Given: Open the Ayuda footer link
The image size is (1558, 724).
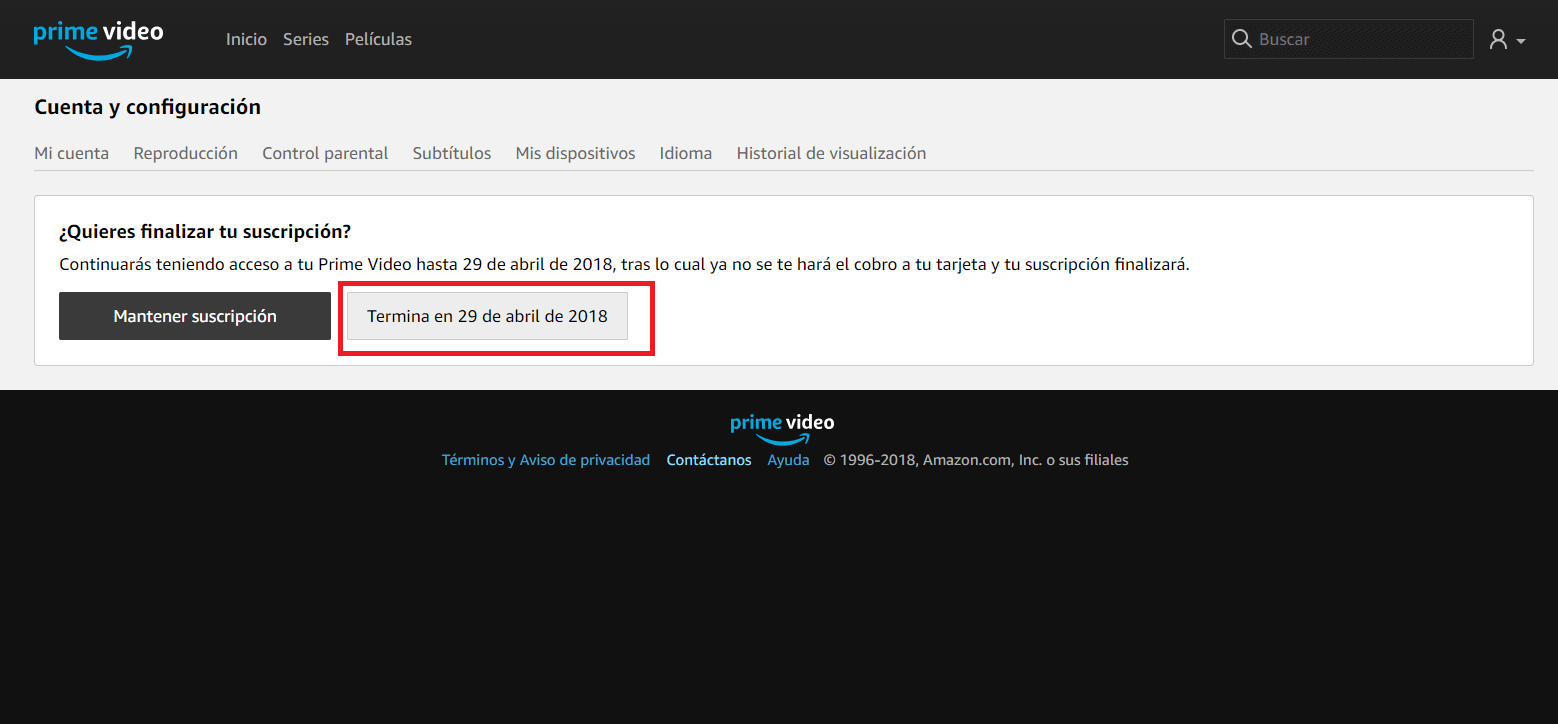Looking at the screenshot, I should pos(788,460).
